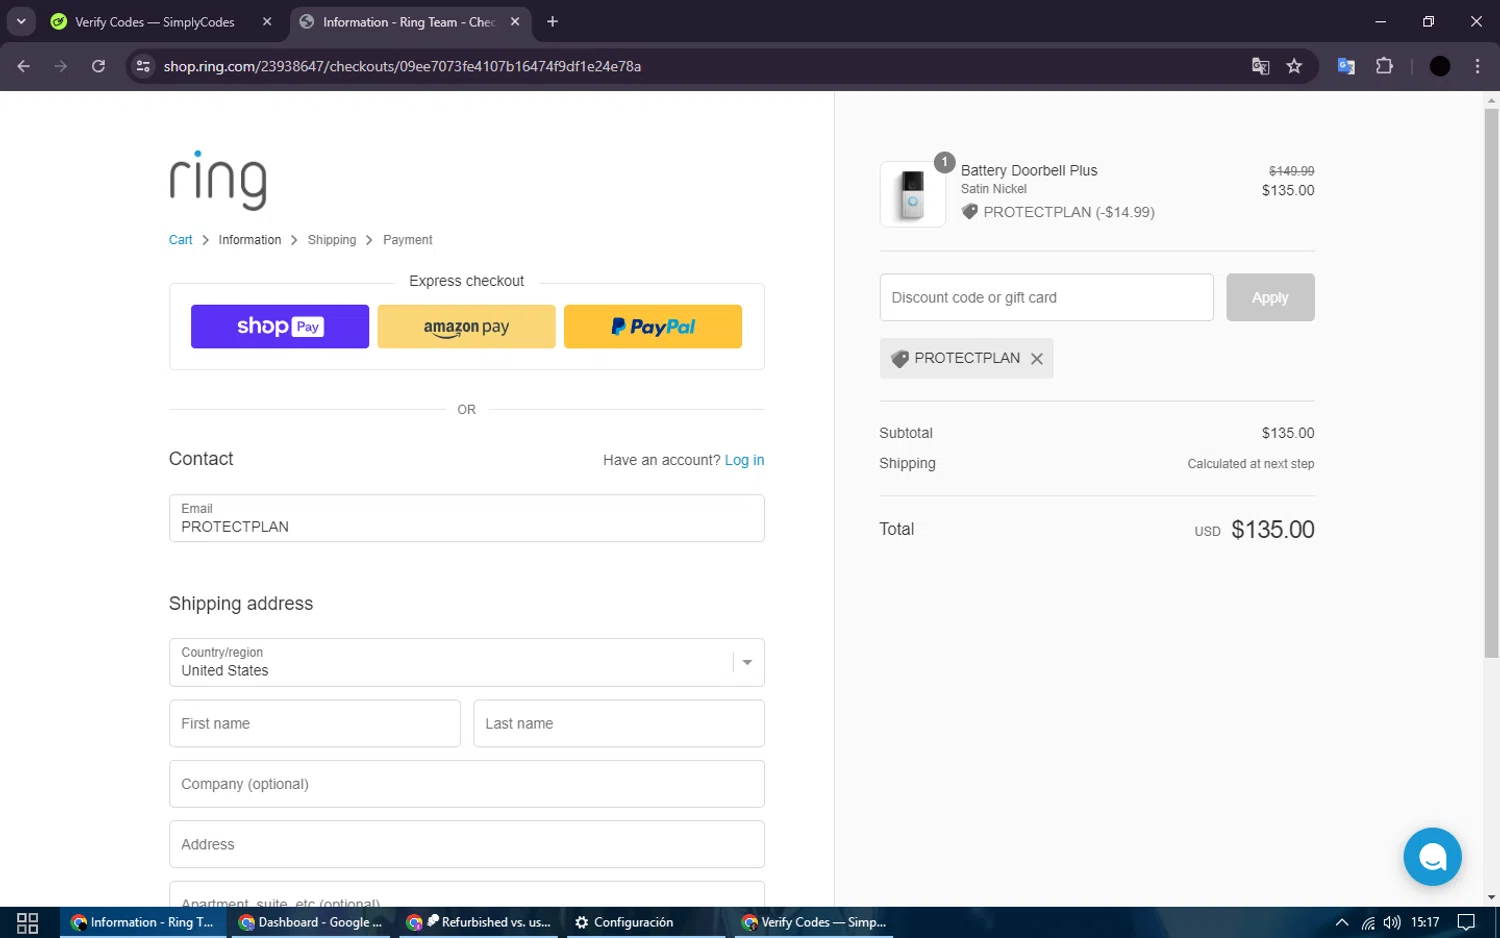This screenshot has height=938, width=1500.
Task: Check out with Amazon Pay
Action: pyautogui.click(x=466, y=326)
